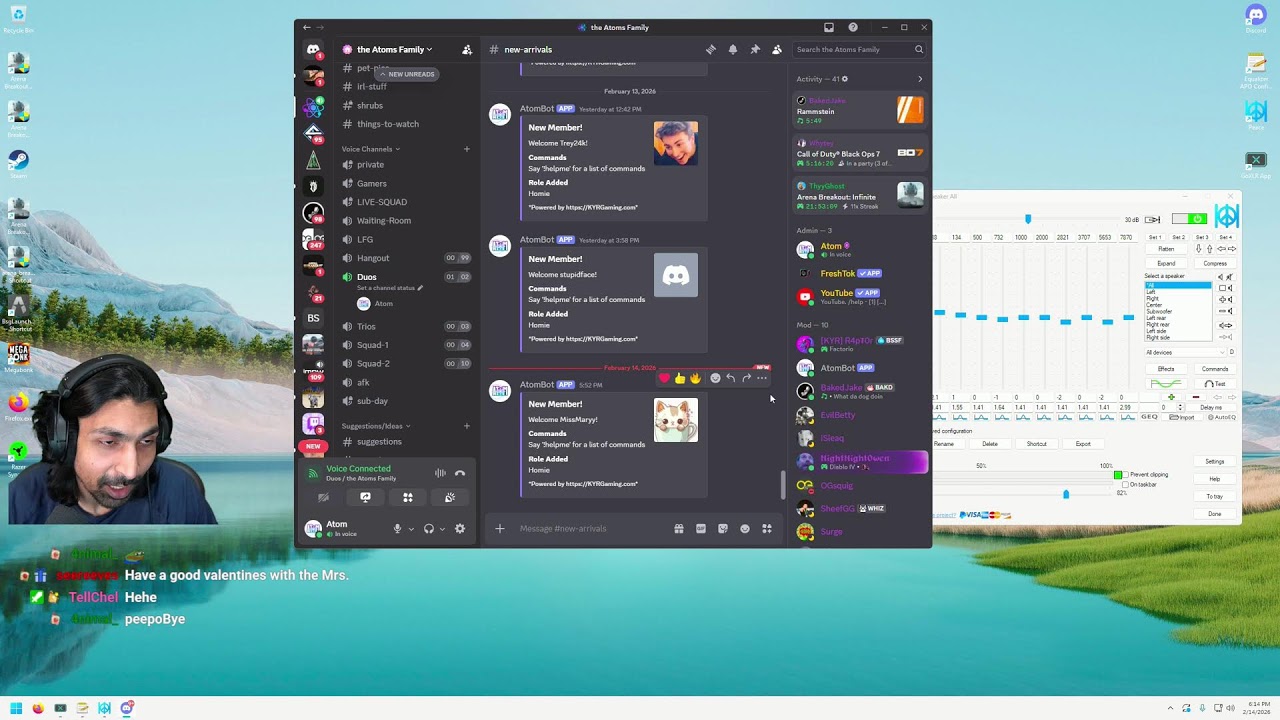Open the GIF picker in message bar
Screen dimensions: 1280x720
(x=701, y=529)
